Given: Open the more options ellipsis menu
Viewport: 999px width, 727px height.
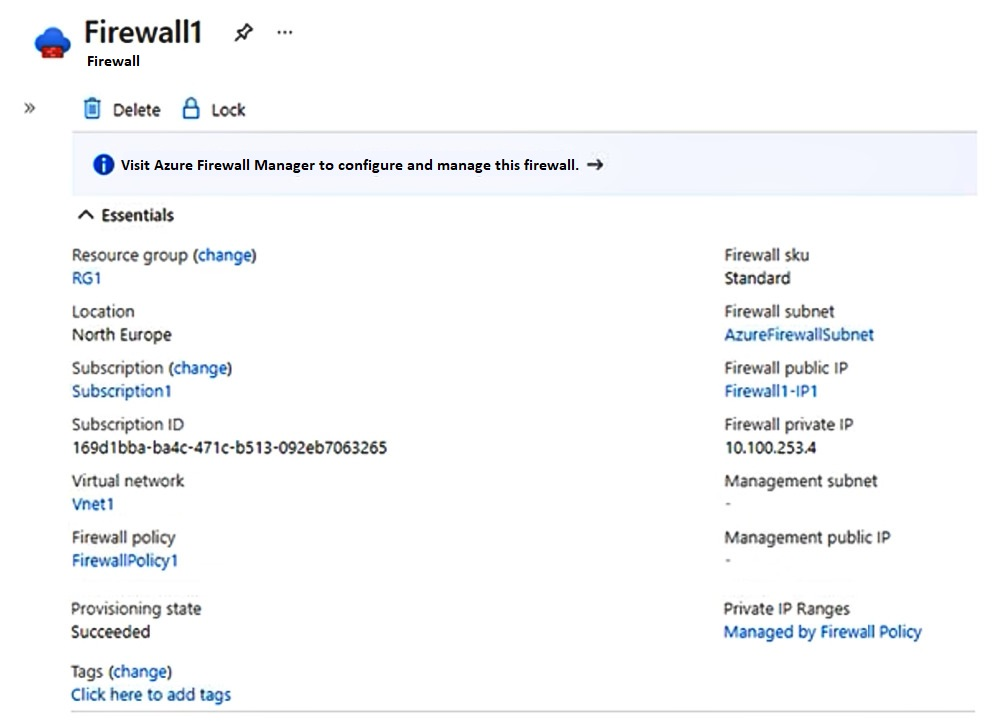Looking at the screenshot, I should click(x=285, y=33).
